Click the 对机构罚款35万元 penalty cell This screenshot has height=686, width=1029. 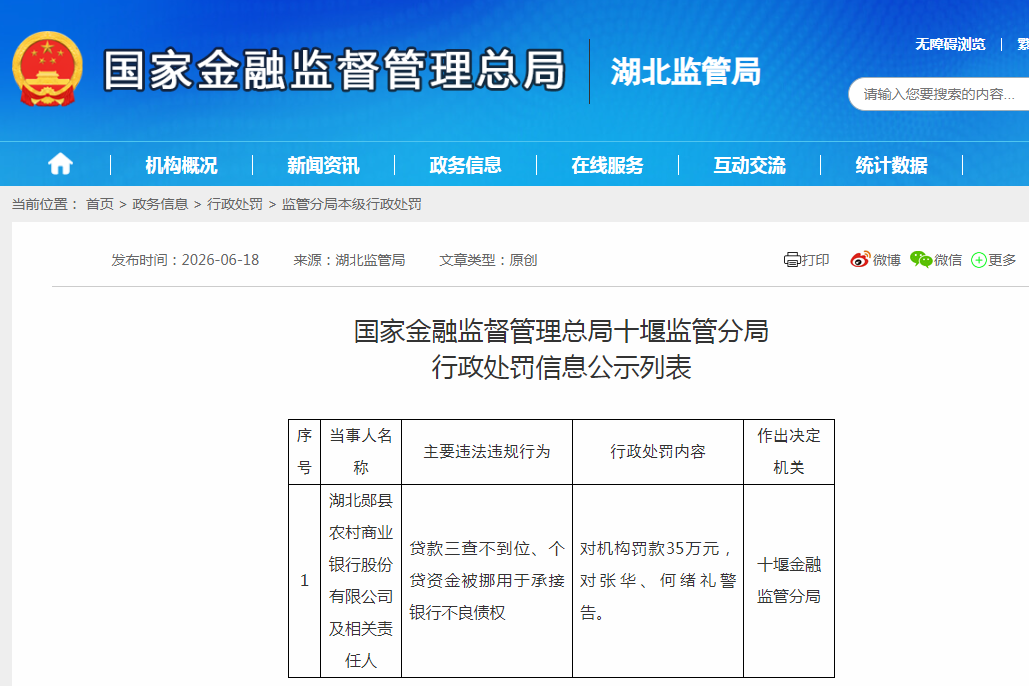tap(658, 581)
